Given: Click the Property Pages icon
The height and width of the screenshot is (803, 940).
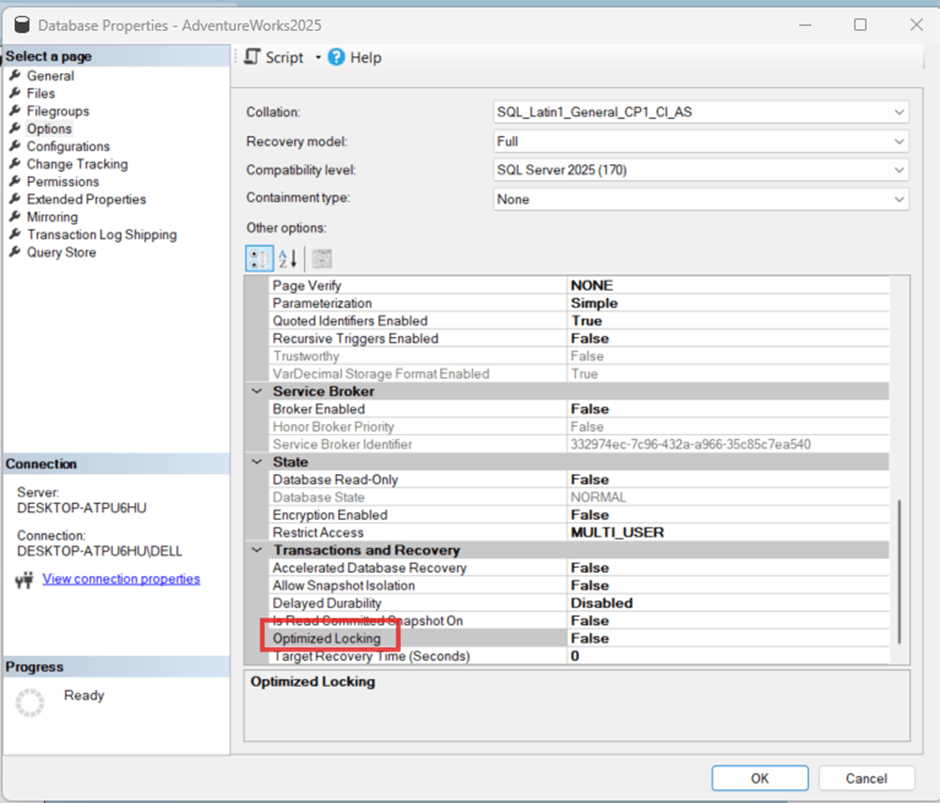Looking at the screenshot, I should pyautogui.click(x=322, y=258).
